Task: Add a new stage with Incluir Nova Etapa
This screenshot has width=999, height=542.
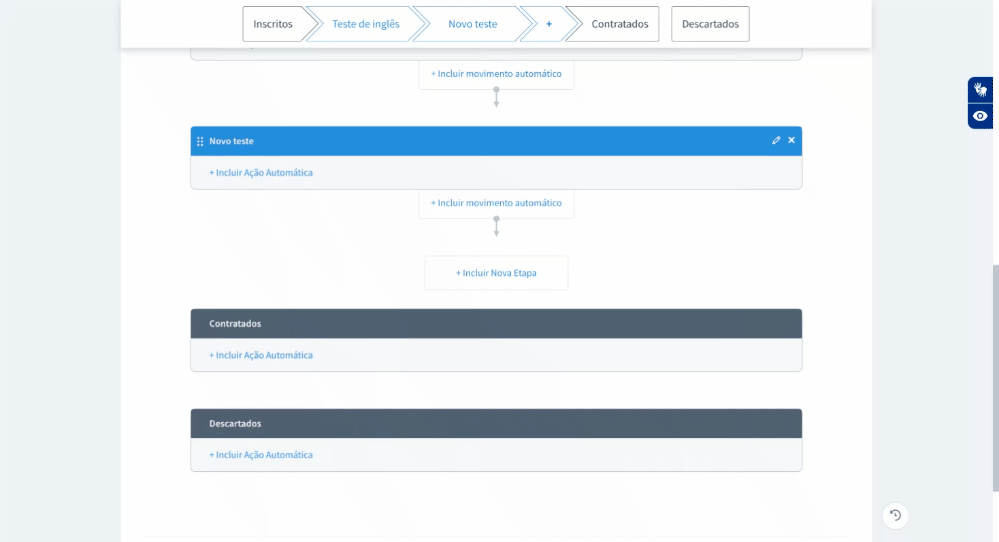Action: (496, 273)
